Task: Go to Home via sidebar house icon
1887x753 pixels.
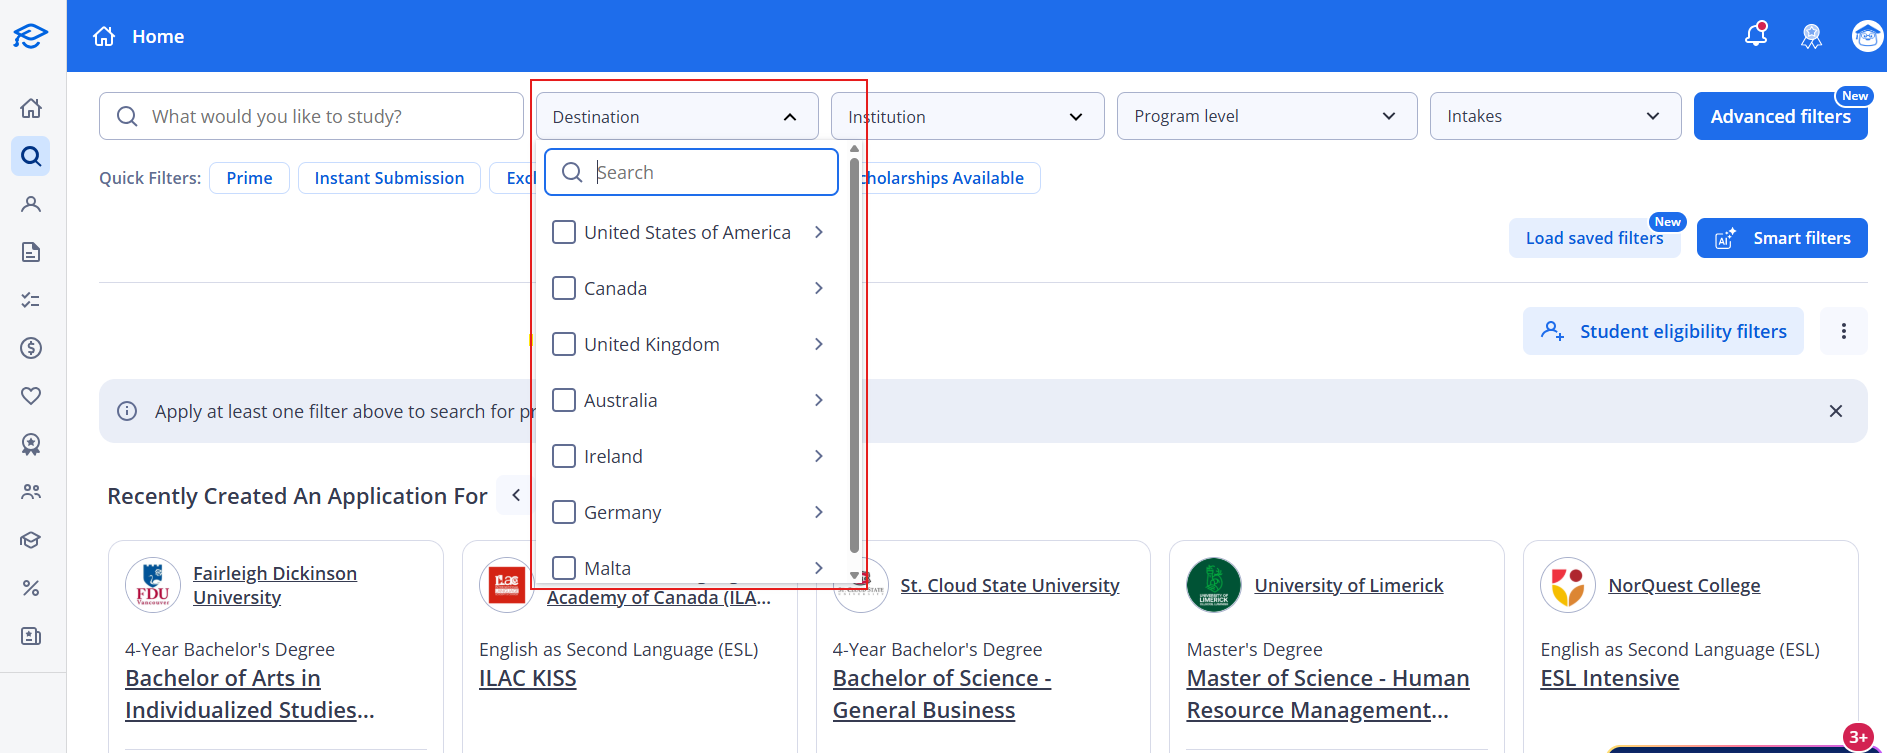Action: pos(31,108)
